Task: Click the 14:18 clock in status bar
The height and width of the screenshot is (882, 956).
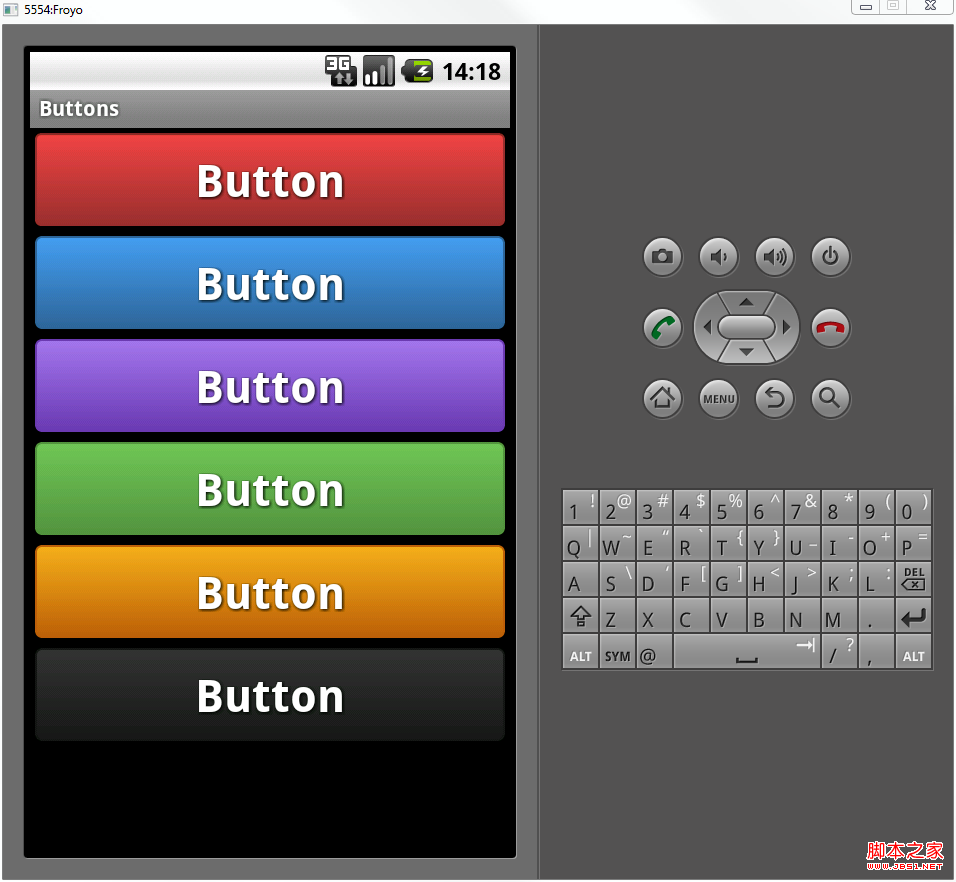Action: click(471, 72)
